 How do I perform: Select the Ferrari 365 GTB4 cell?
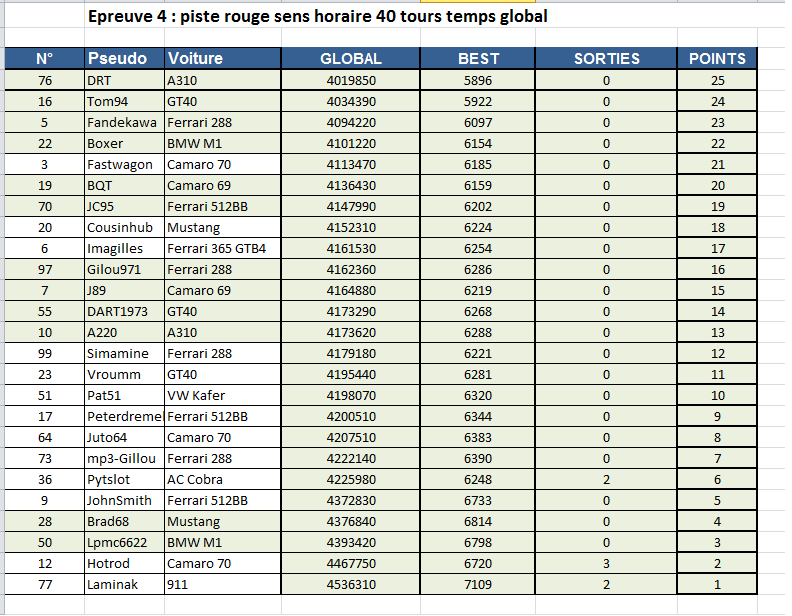click(x=223, y=248)
